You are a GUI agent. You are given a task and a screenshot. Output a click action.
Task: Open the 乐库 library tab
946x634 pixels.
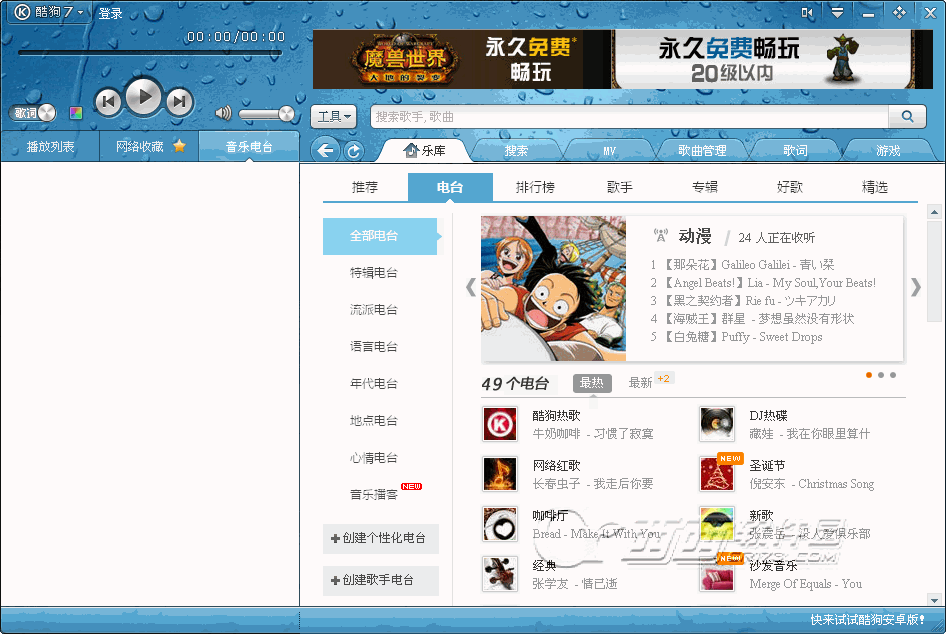click(x=425, y=151)
